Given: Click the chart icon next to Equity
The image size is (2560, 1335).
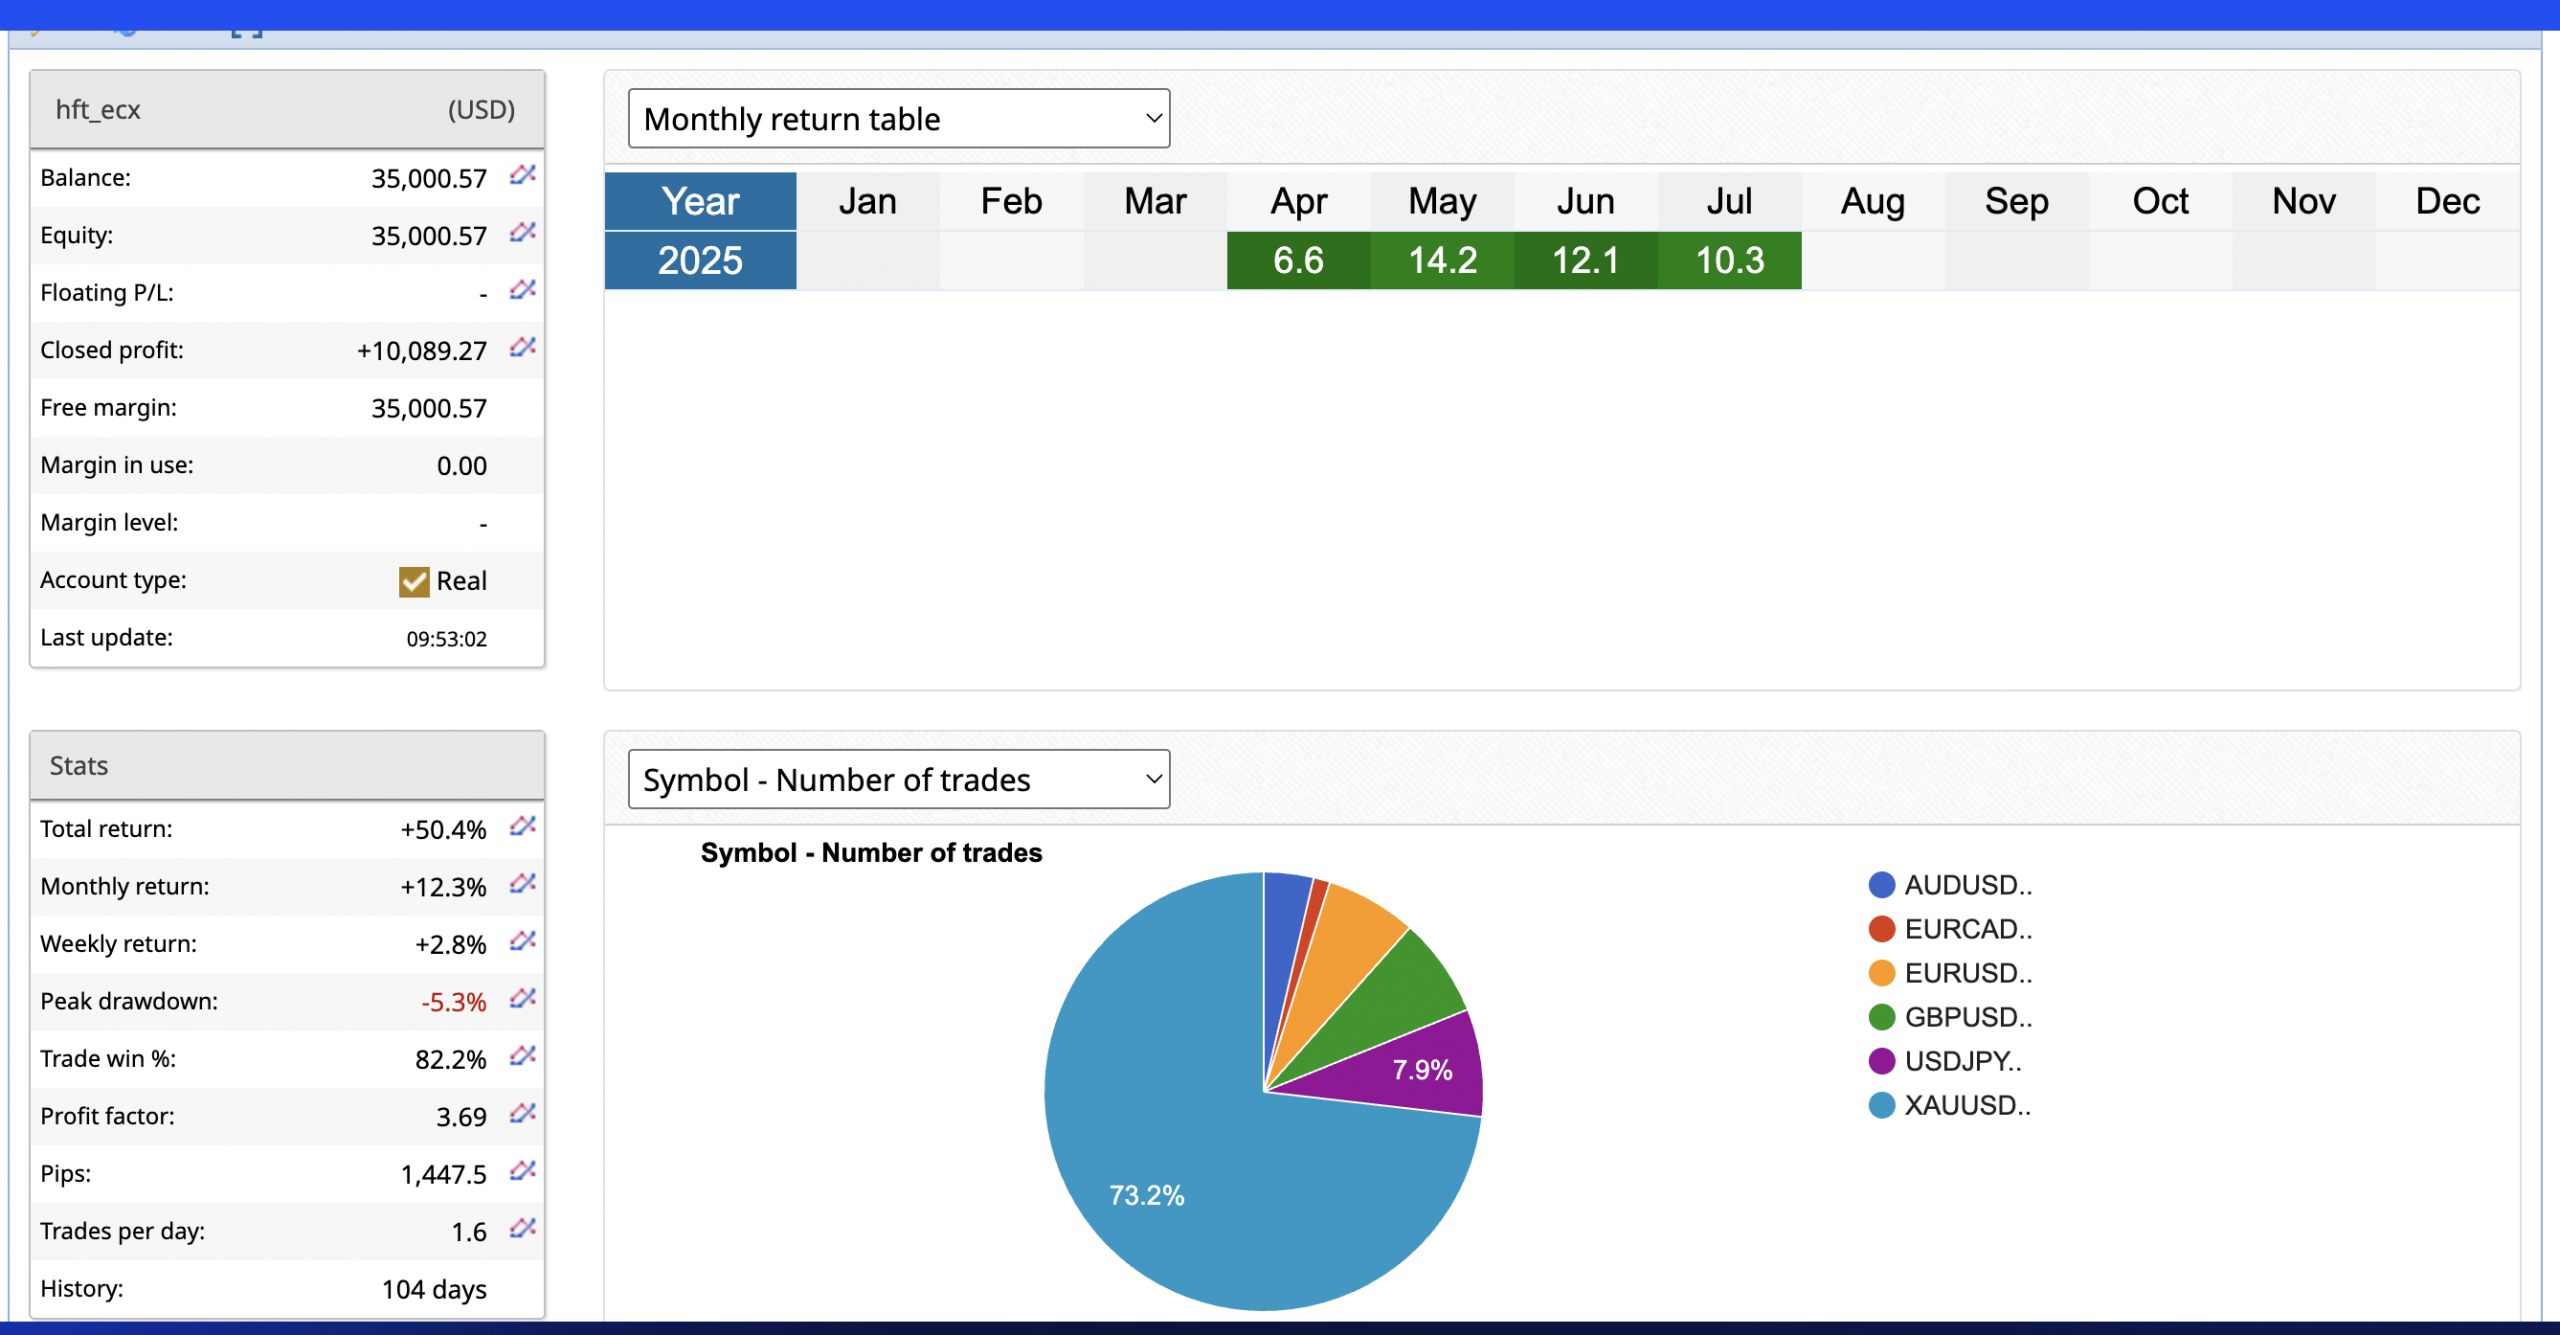Looking at the screenshot, I should pyautogui.click(x=522, y=233).
